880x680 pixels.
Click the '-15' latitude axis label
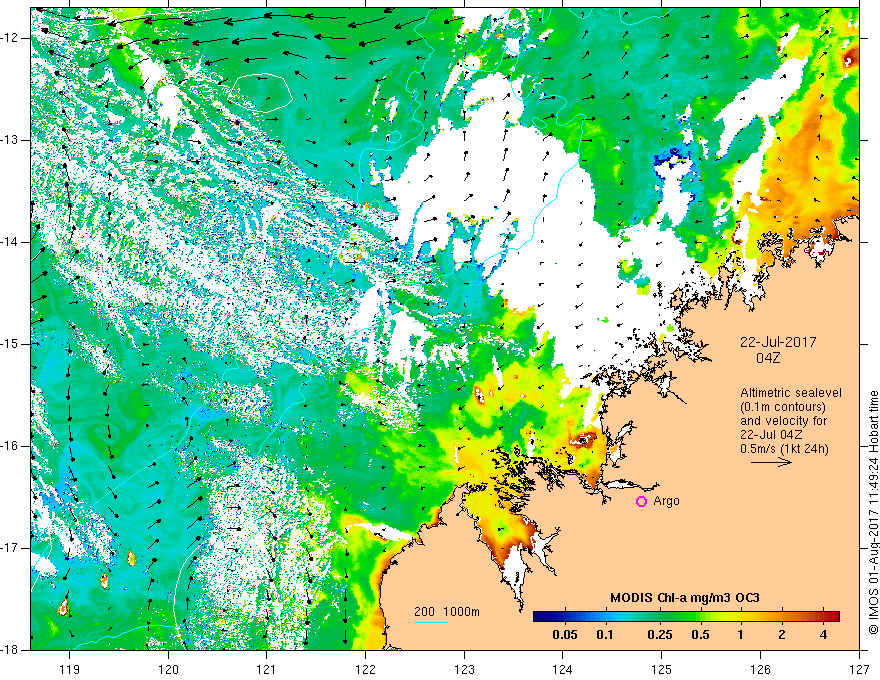[x=10, y=344]
